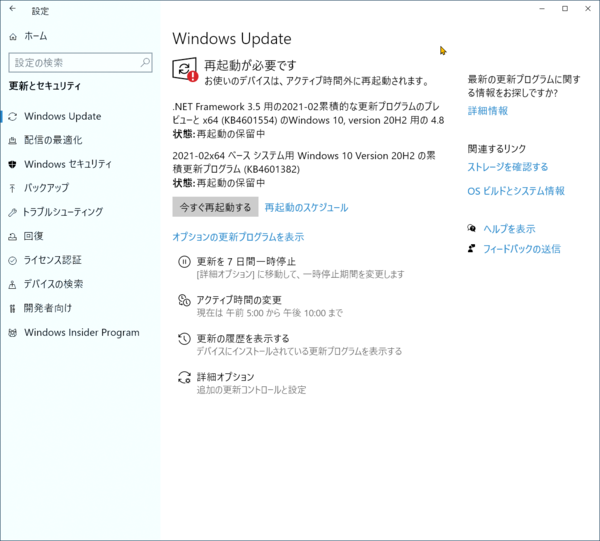Click the フィードバックの送信 person icon
The image size is (600, 541).
(472, 249)
